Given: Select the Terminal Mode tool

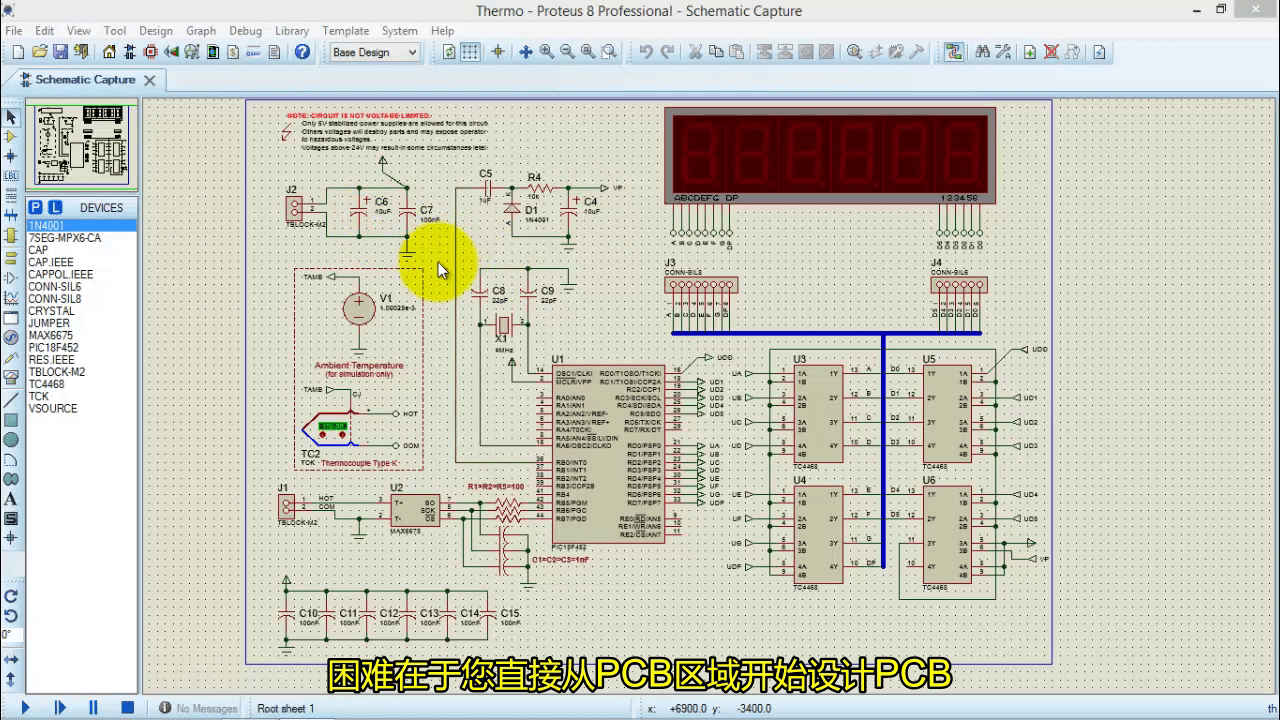Looking at the screenshot, I should pyautogui.click(x=11, y=257).
